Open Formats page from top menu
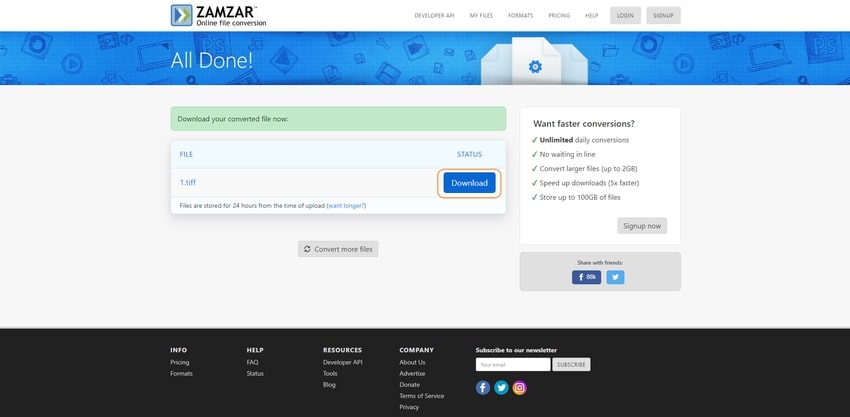850x417 pixels. point(520,16)
